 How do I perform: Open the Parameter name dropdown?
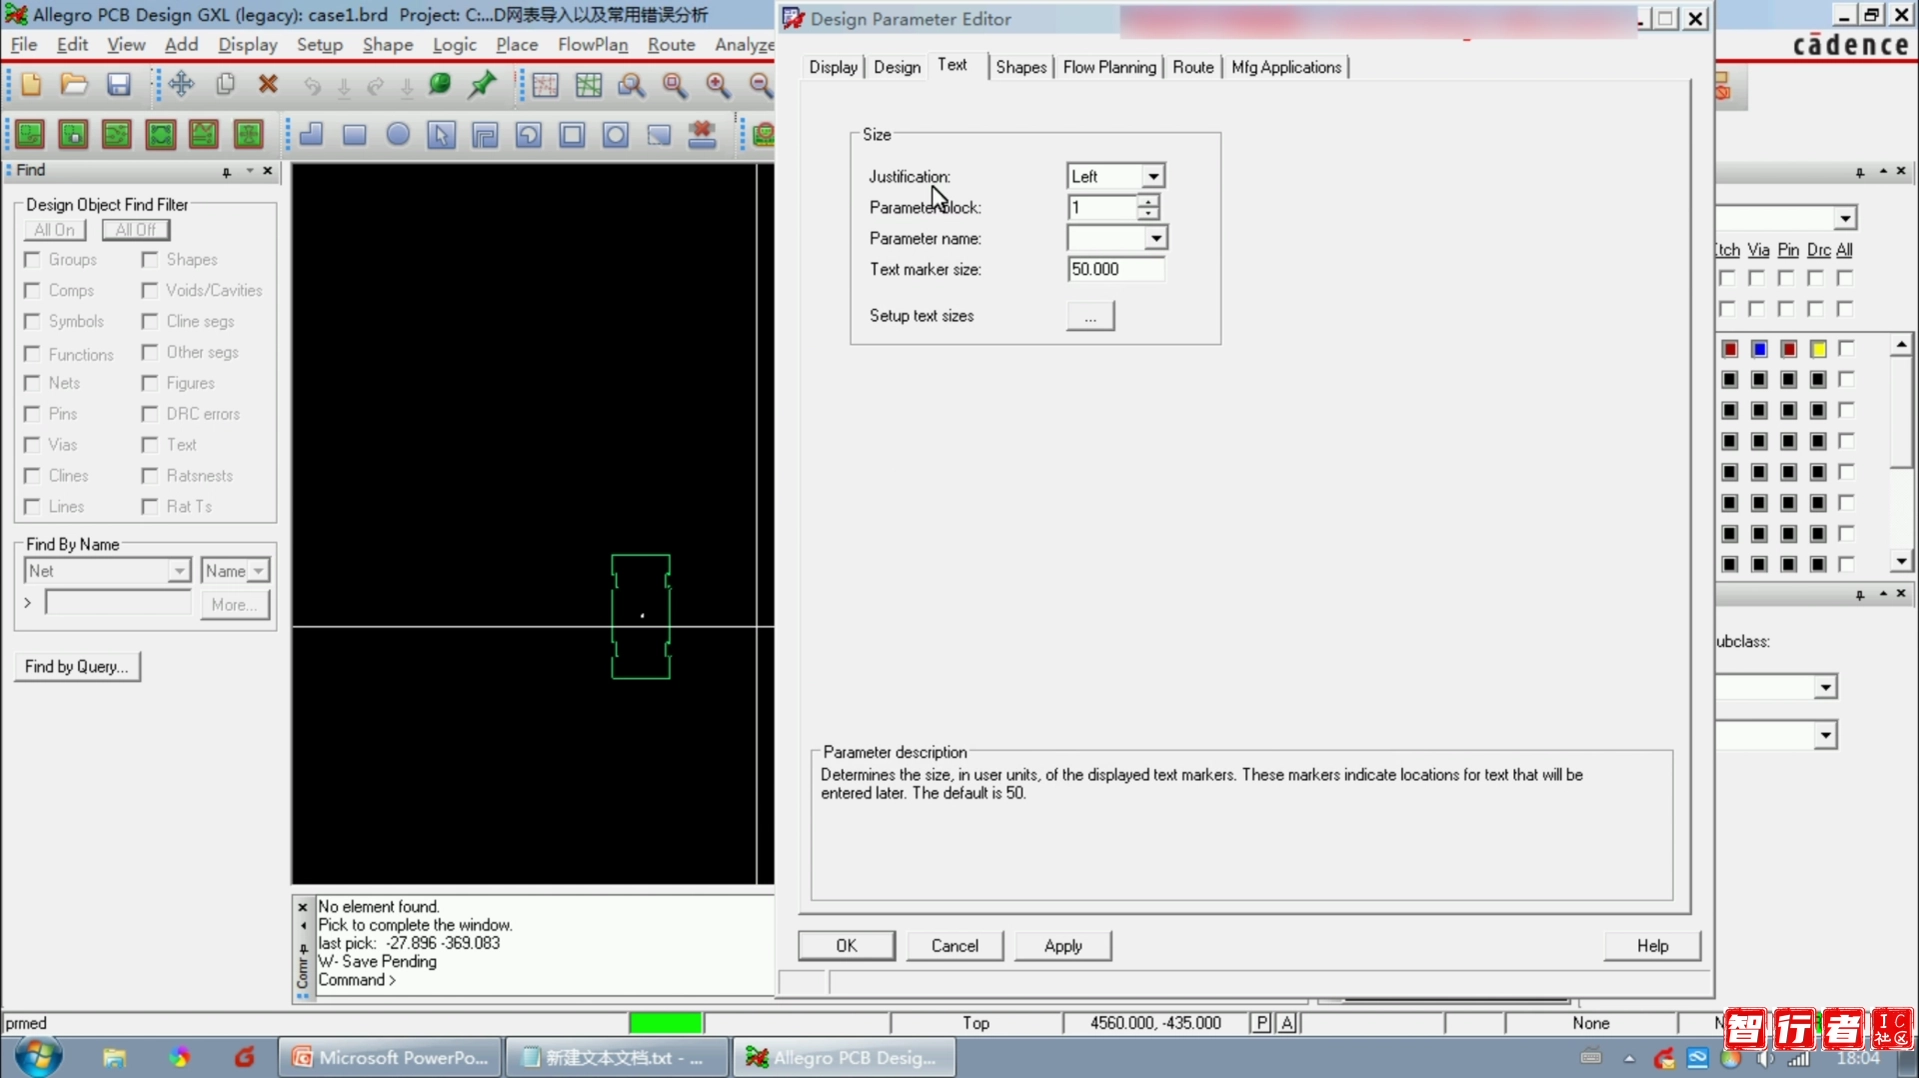pyautogui.click(x=1155, y=239)
